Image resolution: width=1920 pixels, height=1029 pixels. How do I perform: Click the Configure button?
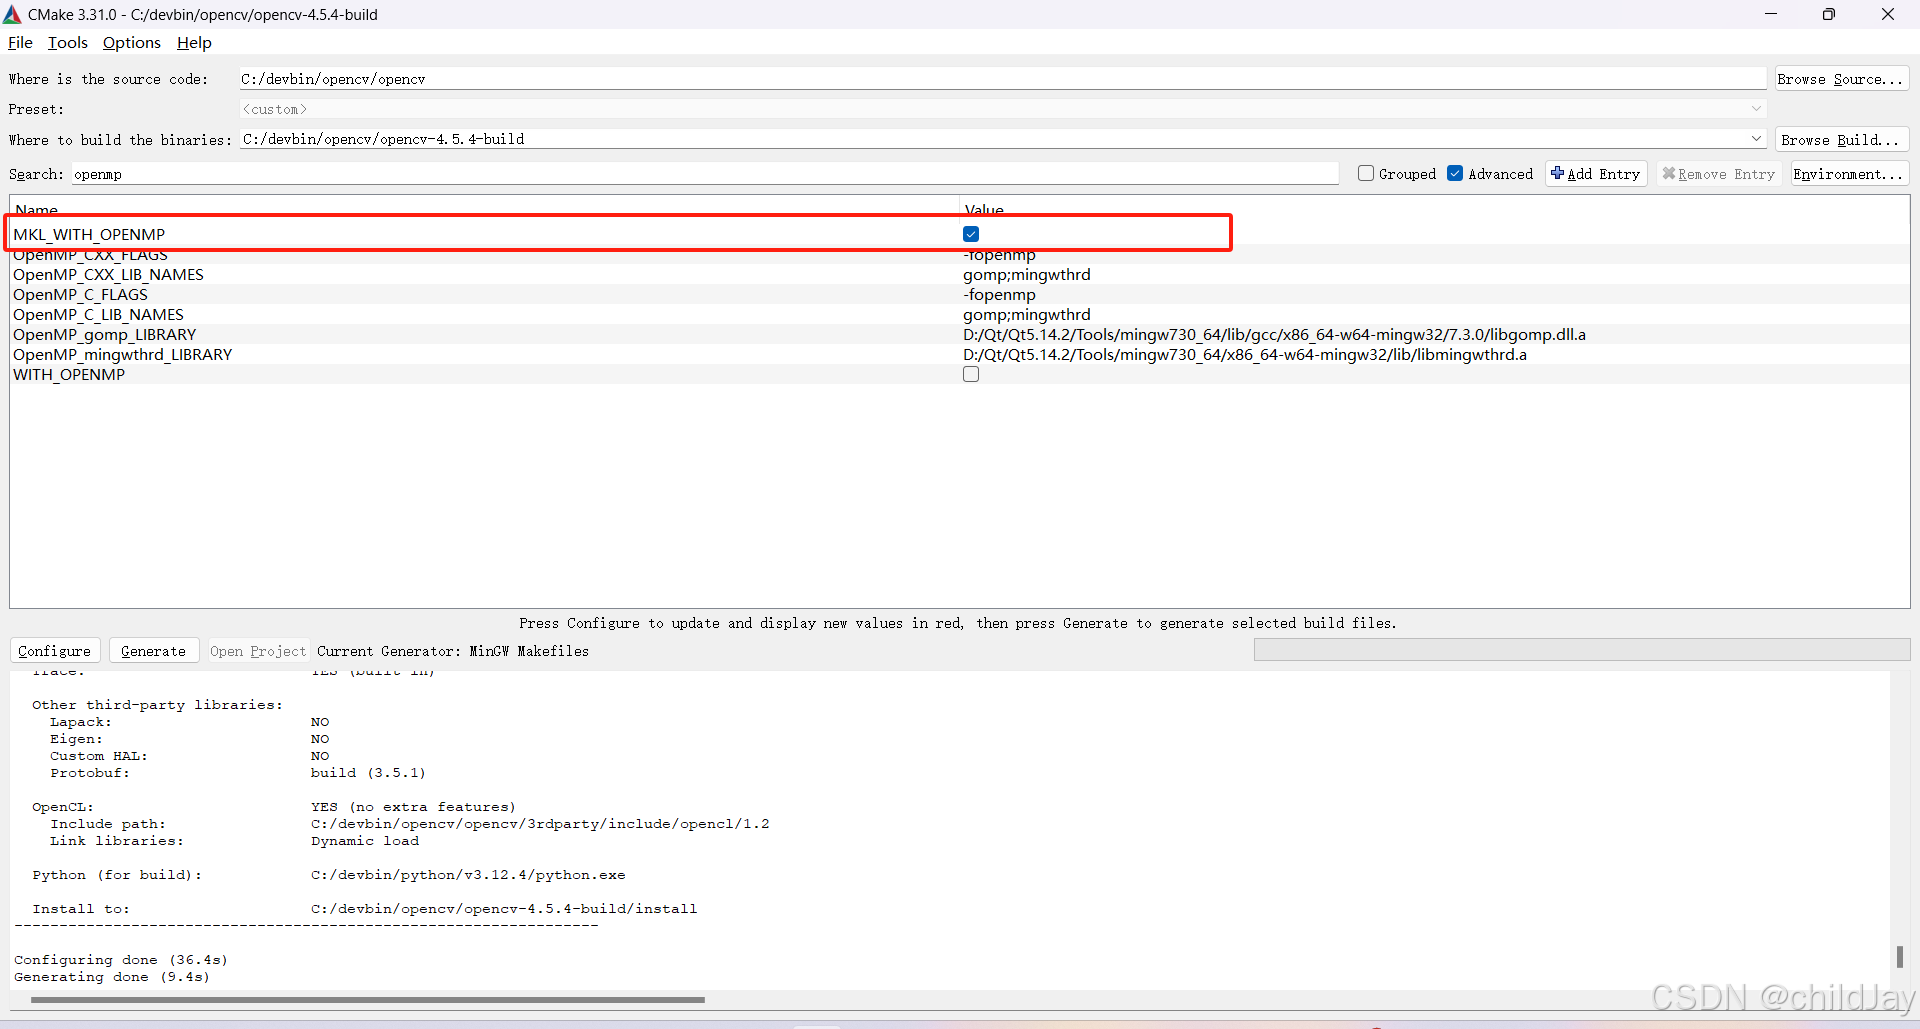[x=54, y=651]
